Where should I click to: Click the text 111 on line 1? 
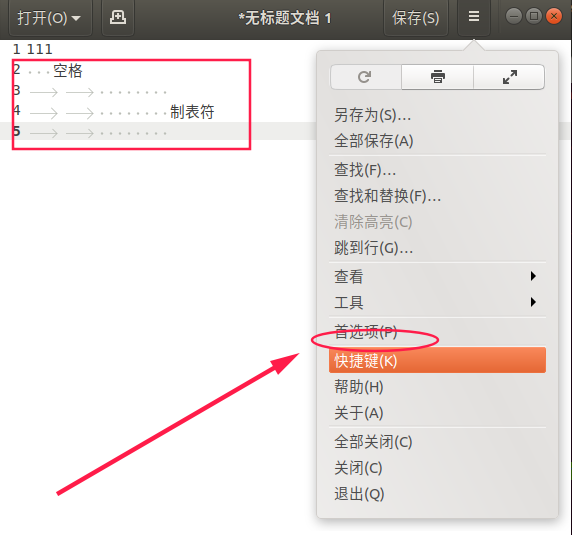40,49
